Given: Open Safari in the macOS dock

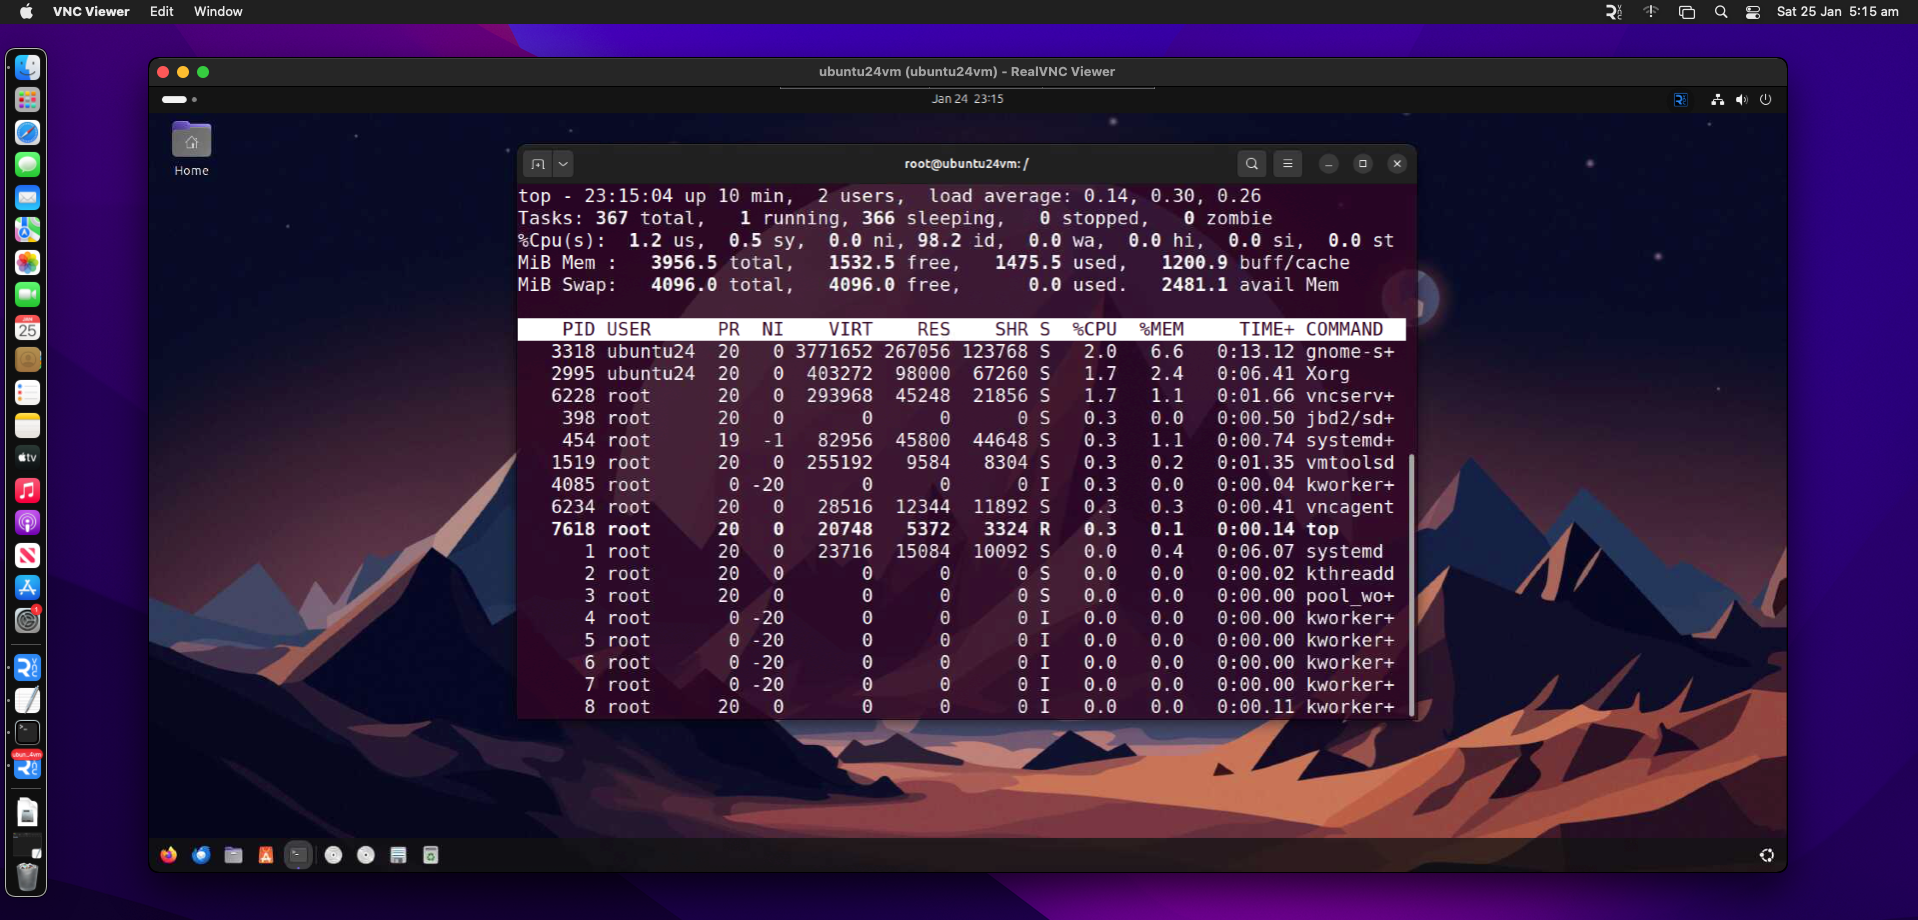Looking at the screenshot, I should [27, 132].
